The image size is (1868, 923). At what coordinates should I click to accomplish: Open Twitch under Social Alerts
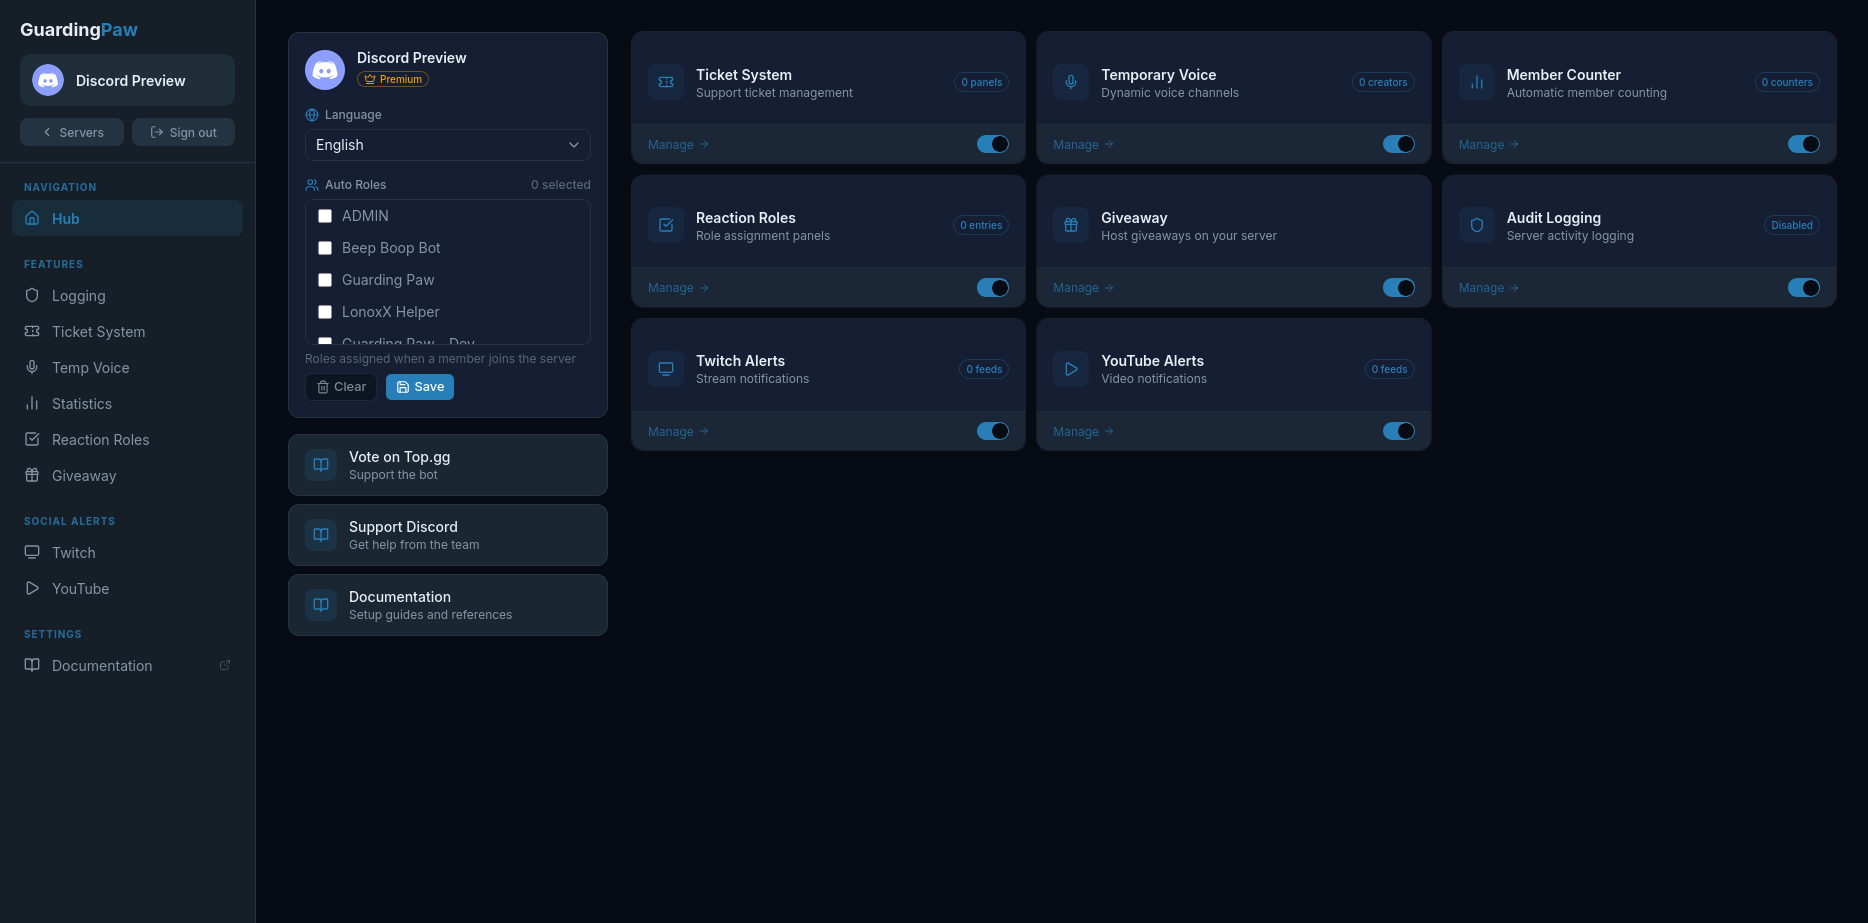tap(127, 552)
